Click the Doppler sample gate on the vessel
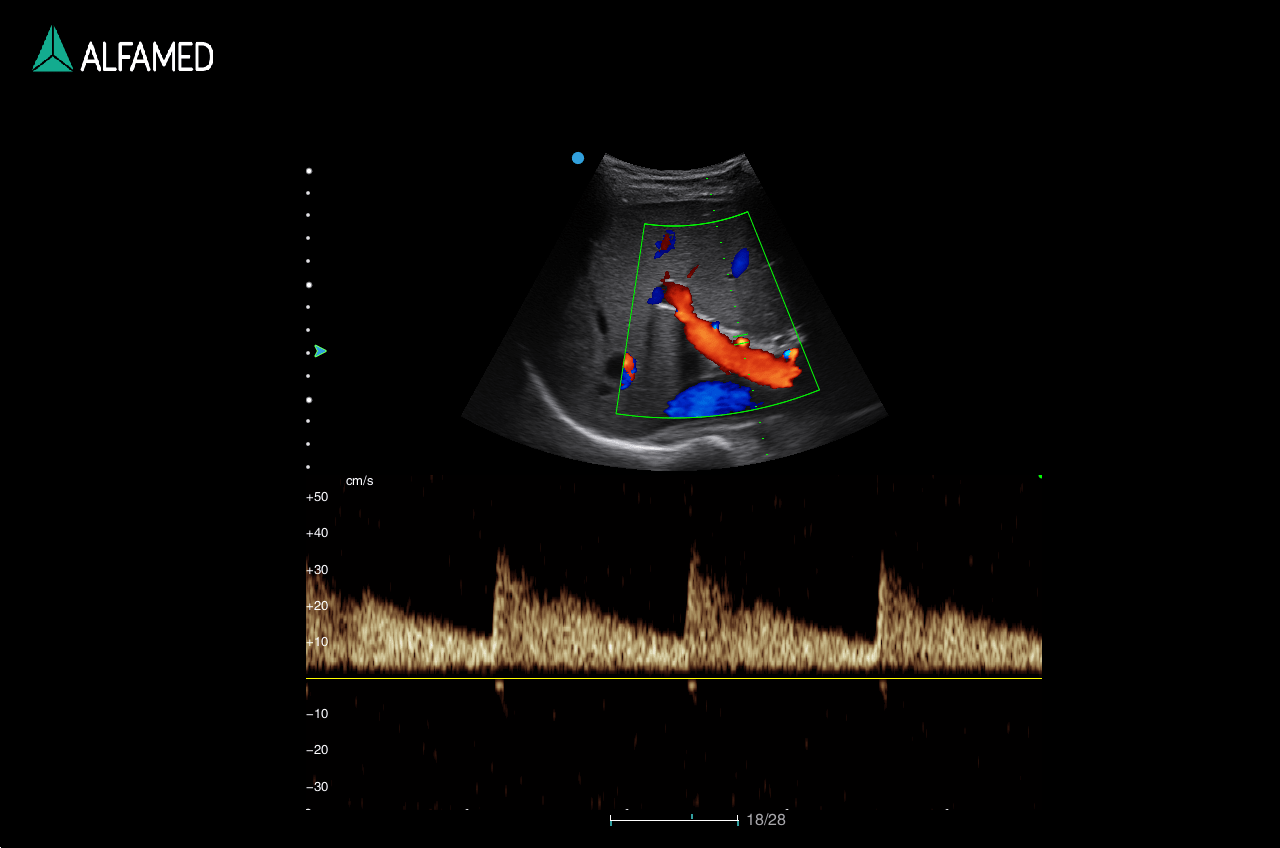This screenshot has height=848, width=1280. 742,342
